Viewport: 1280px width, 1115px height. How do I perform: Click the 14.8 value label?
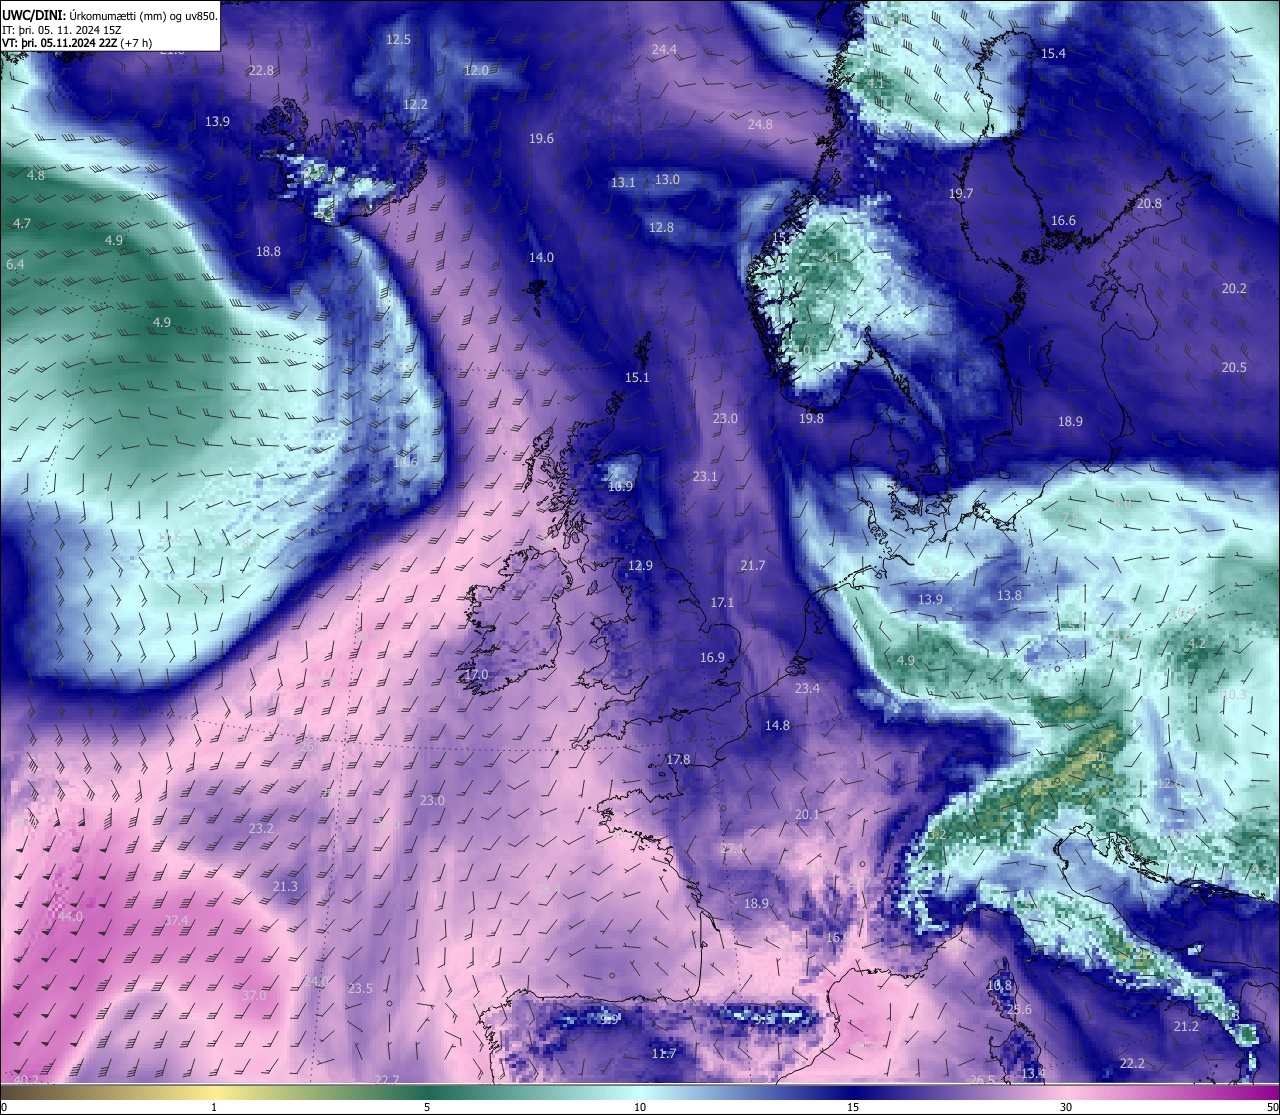click(777, 726)
